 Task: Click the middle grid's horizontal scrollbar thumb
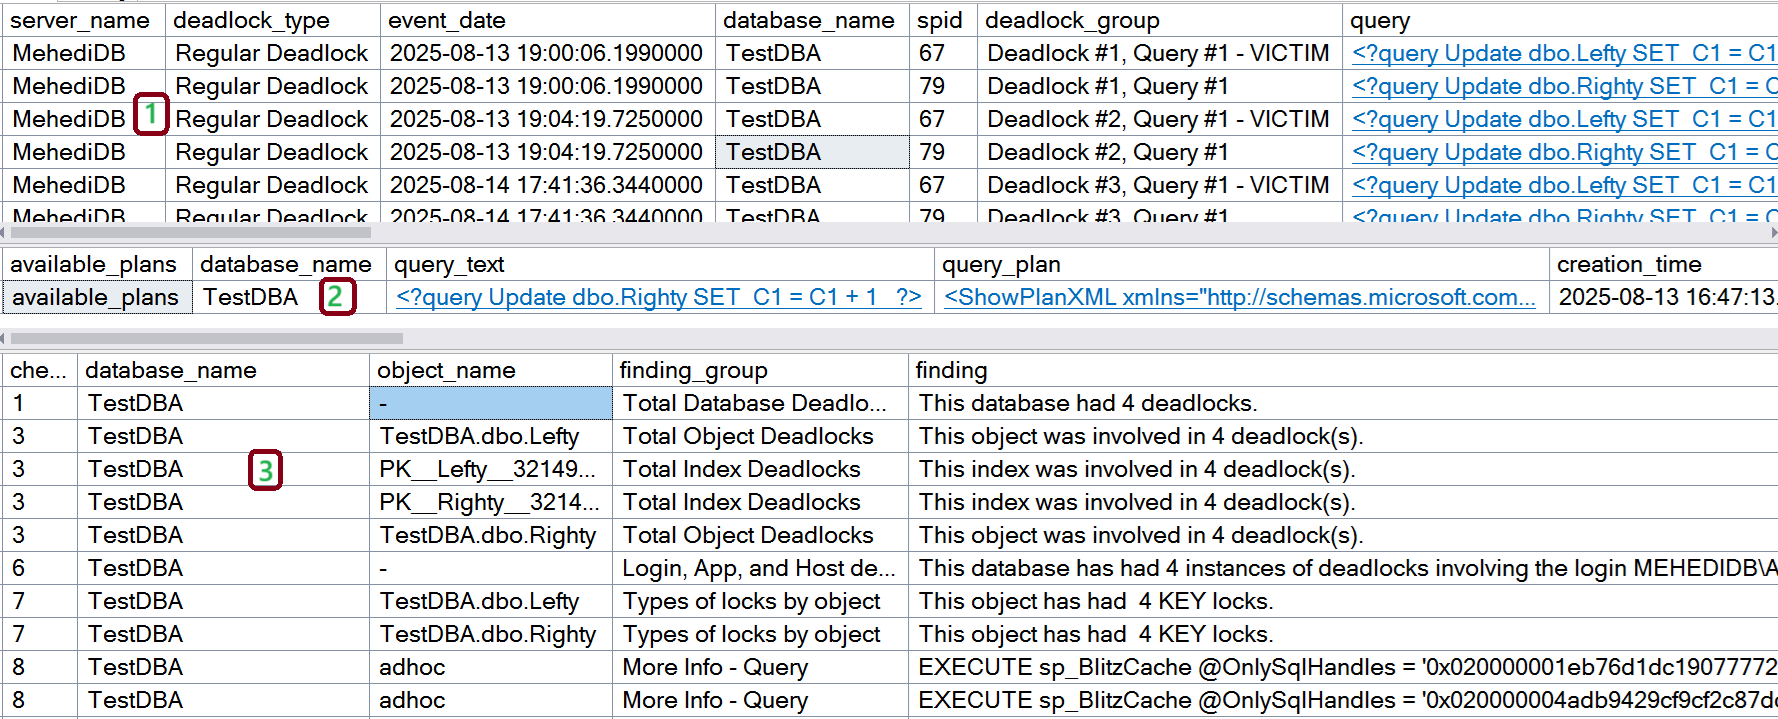(205, 338)
